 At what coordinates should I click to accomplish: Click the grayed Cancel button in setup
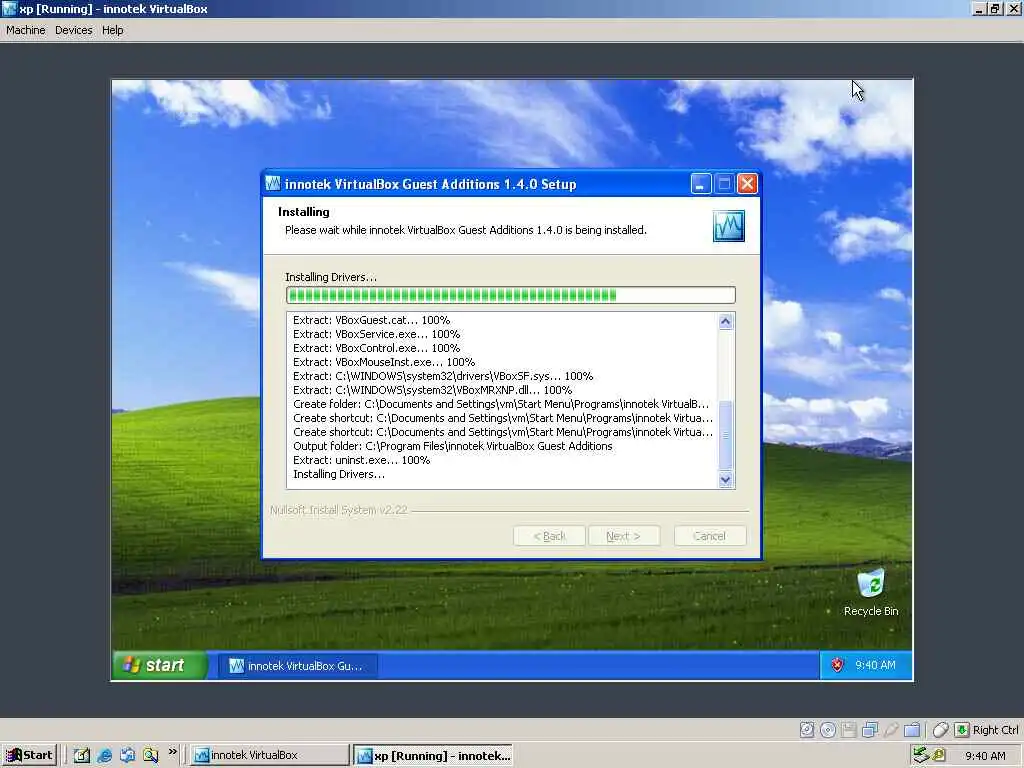click(709, 536)
